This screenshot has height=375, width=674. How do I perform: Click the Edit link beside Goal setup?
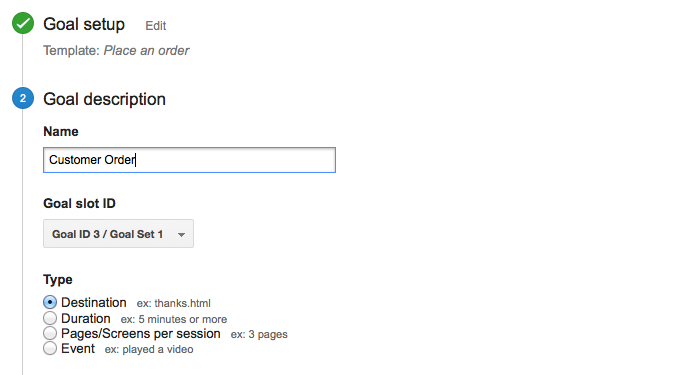[x=156, y=26]
